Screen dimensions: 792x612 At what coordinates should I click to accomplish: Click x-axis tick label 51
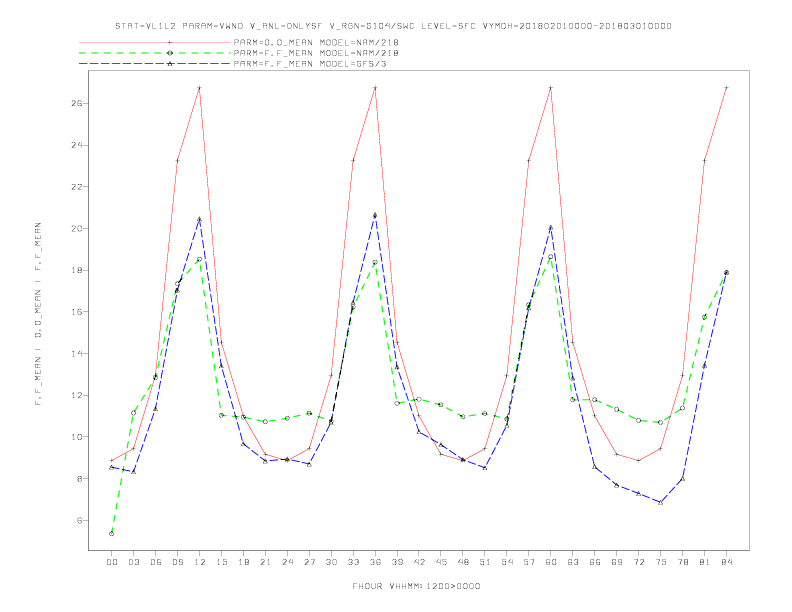tap(485, 562)
